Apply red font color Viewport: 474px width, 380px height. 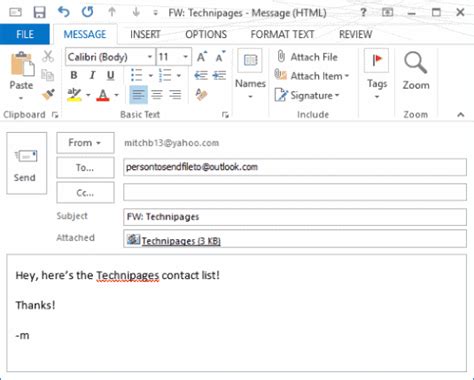pos(103,95)
